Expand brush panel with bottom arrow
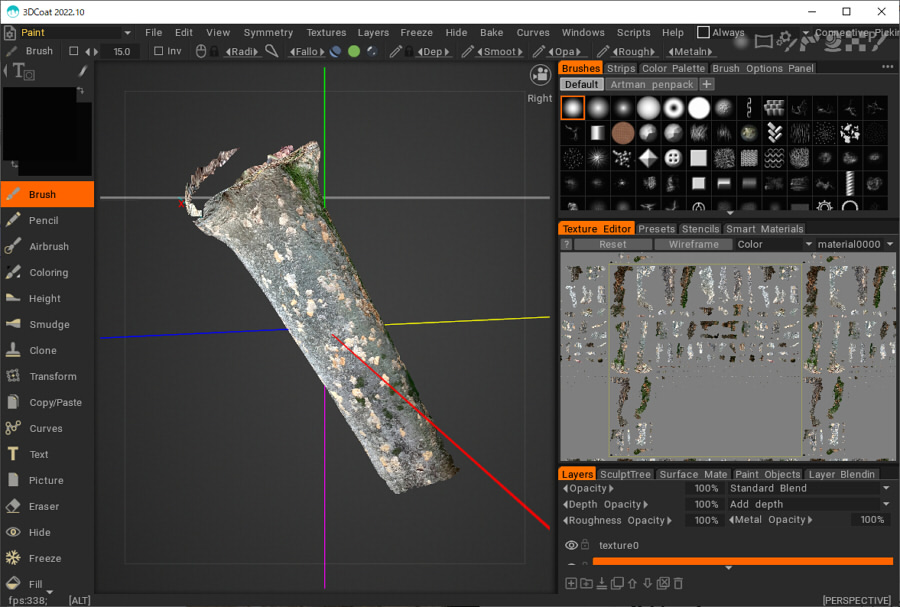 pyautogui.click(x=730, y=213)
